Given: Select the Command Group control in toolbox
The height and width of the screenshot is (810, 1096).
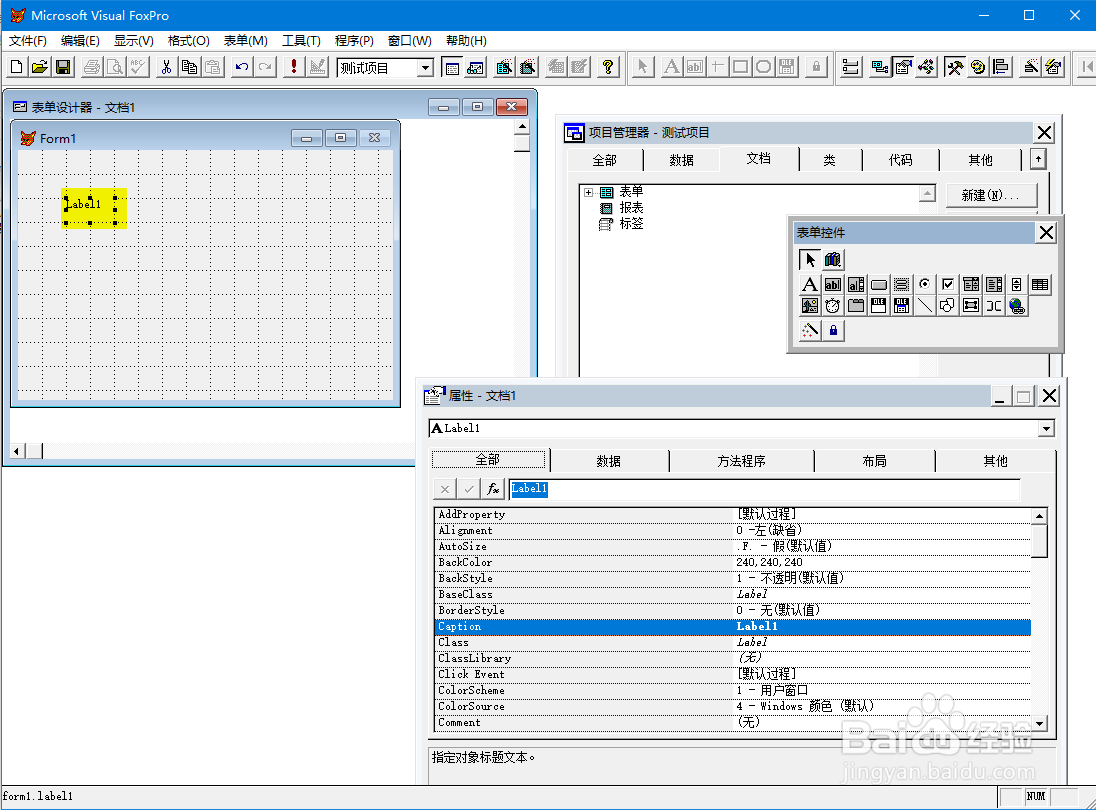Looking at the screenshot, I should [902, 284].
